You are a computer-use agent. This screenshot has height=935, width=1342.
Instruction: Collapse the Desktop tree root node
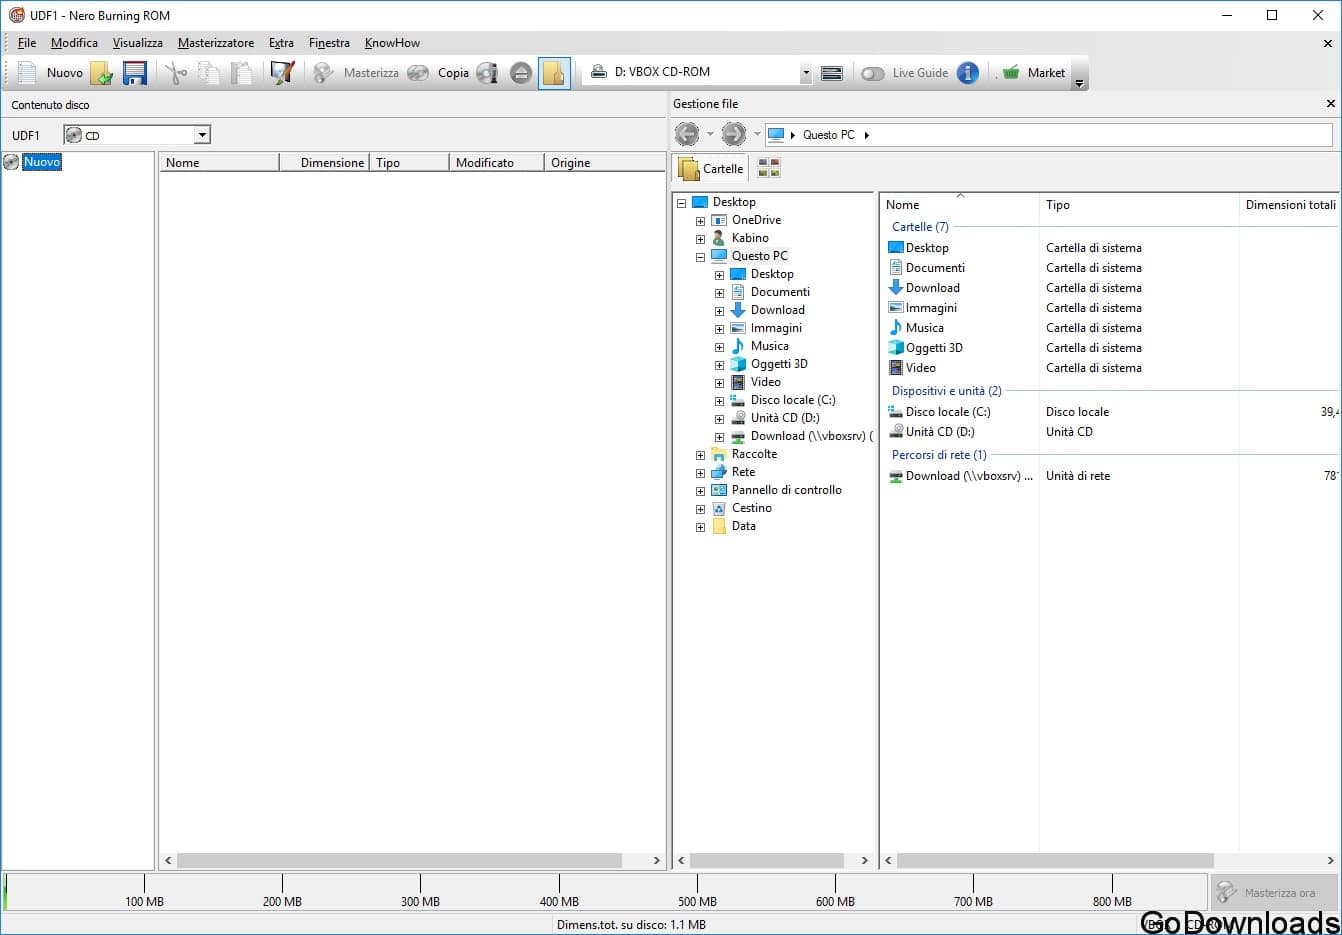coord(682,203)
